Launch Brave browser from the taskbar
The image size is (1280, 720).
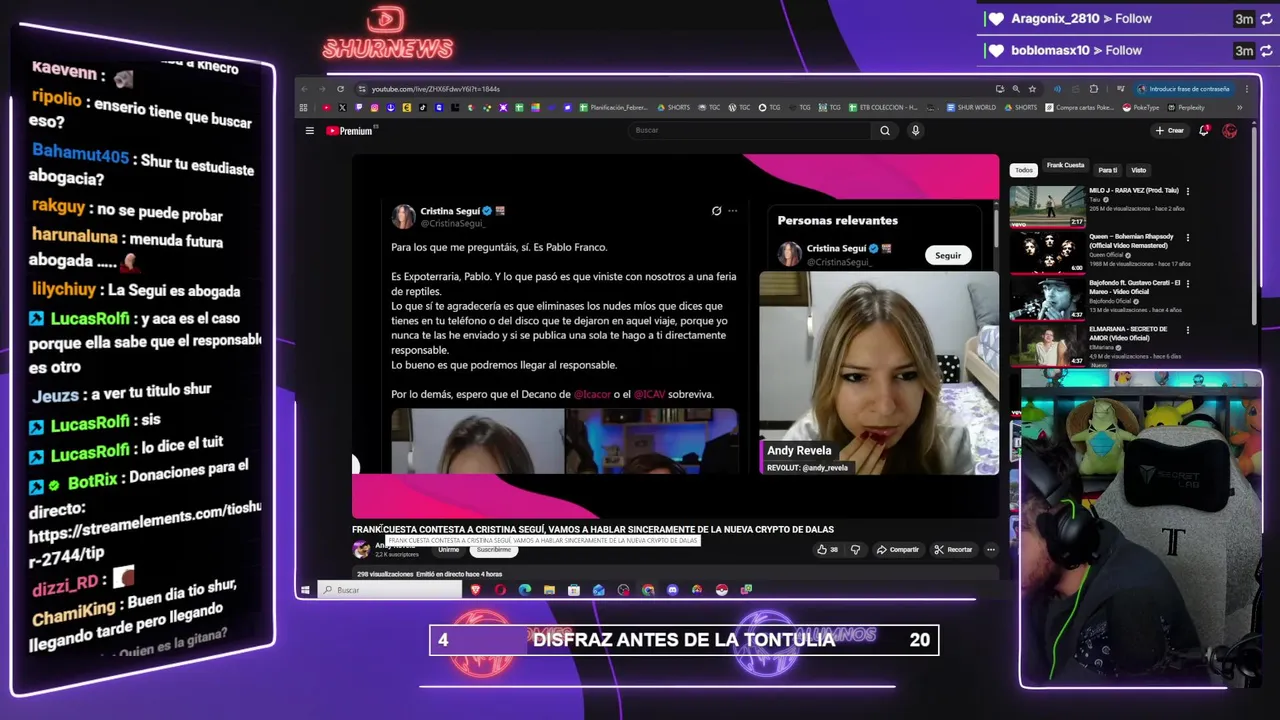(476, 590)
